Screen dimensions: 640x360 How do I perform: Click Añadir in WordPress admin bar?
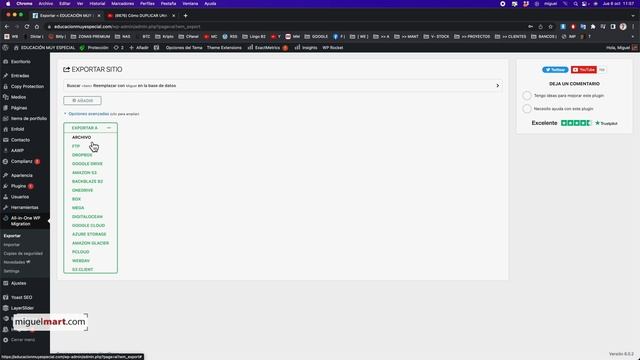(x=139, y=48)
